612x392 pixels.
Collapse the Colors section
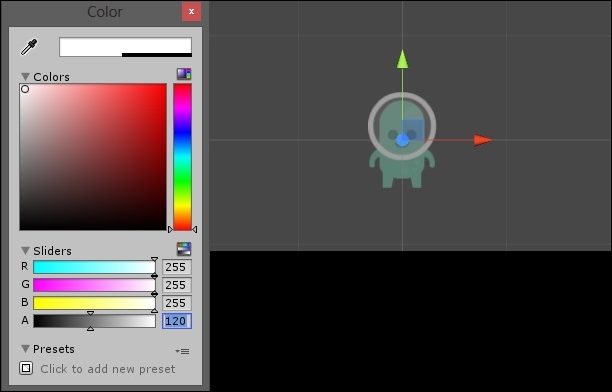(25, 77)
